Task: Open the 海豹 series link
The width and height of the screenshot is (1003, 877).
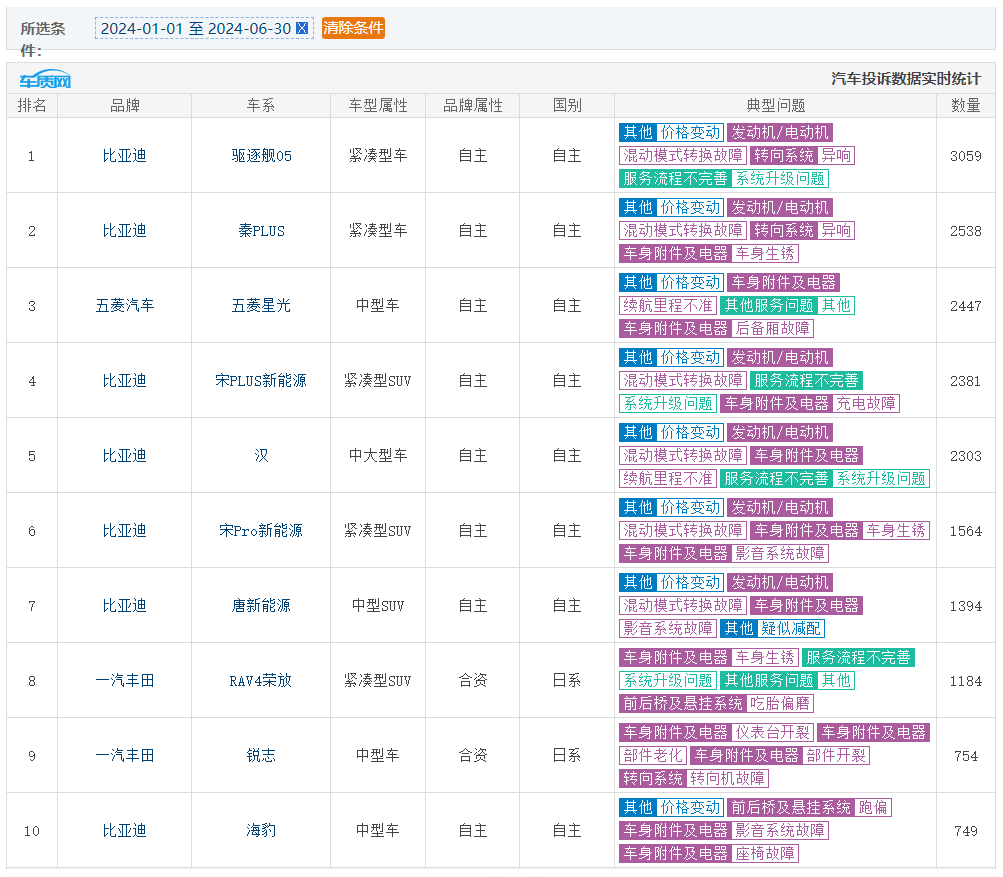Action: [261, 830]
